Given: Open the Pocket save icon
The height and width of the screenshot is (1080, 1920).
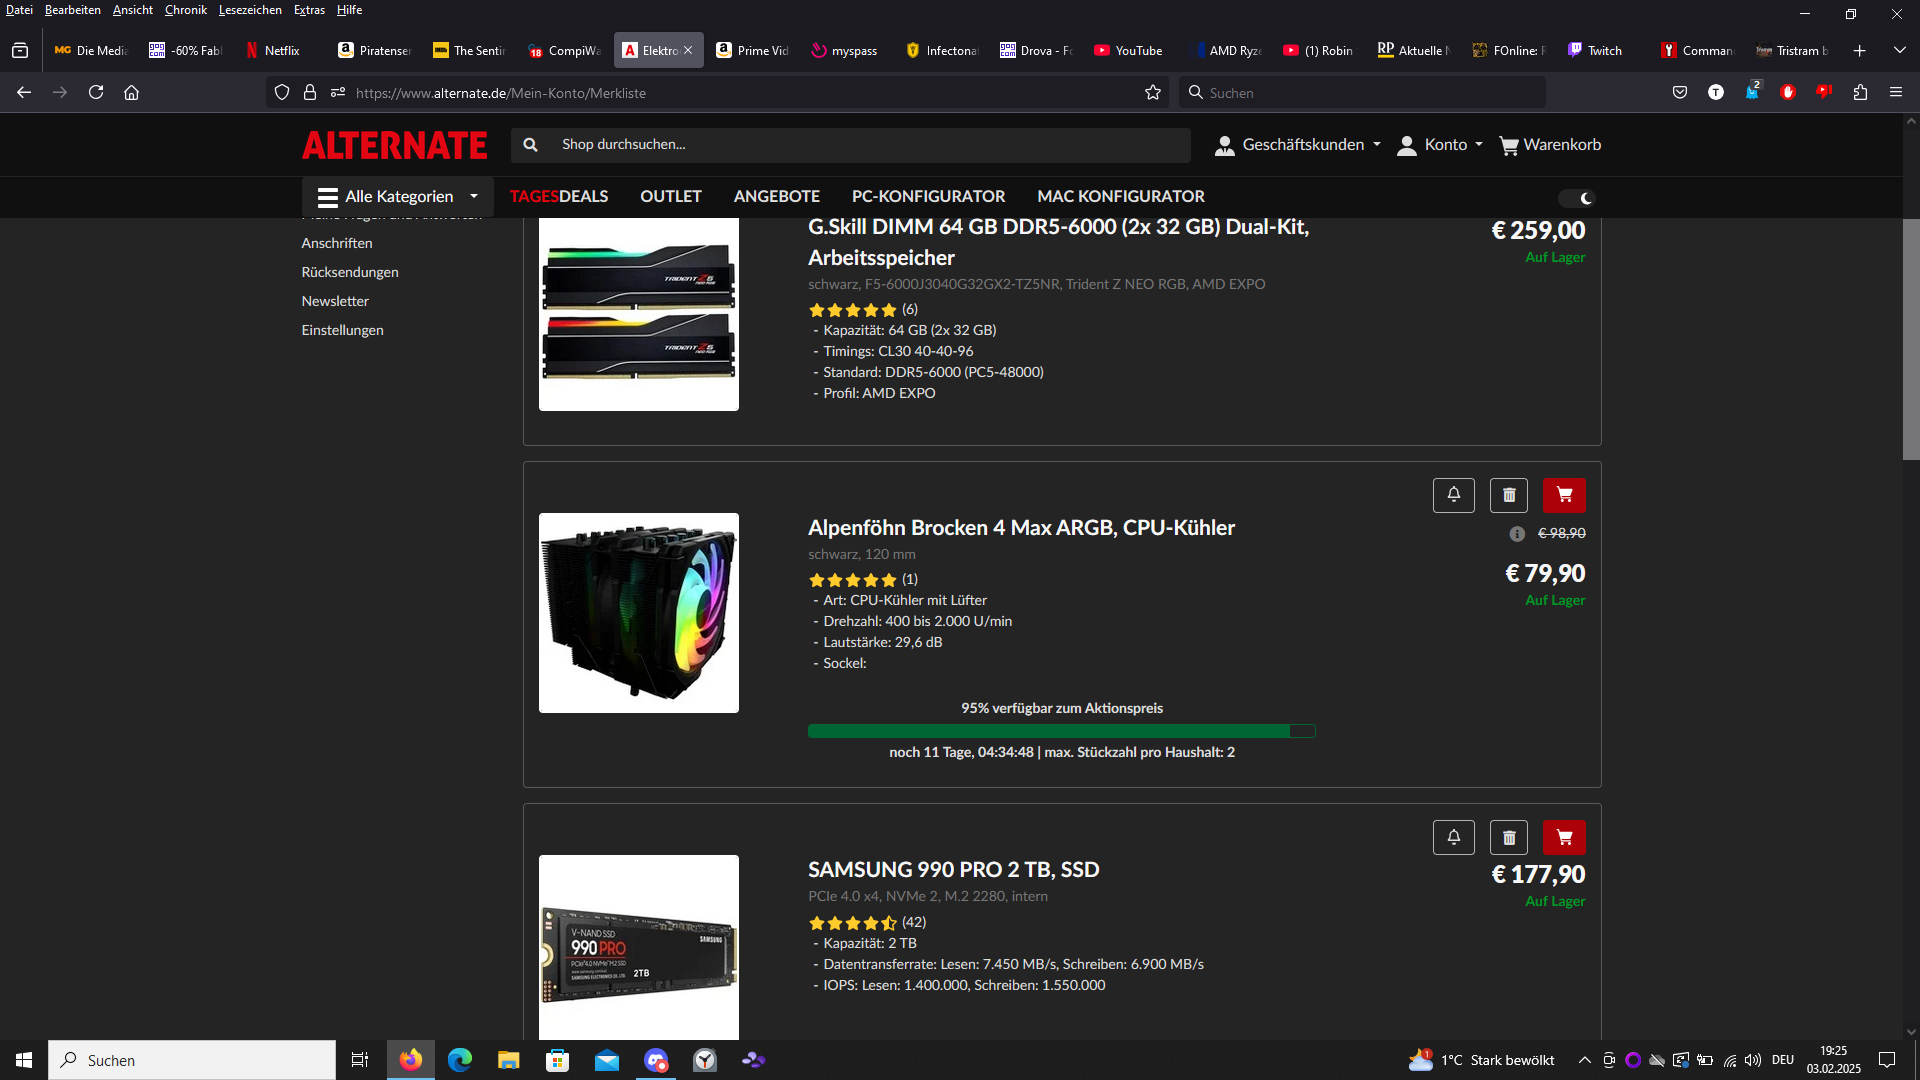Looking at the screenshot, I should [x=1680, y=92].
